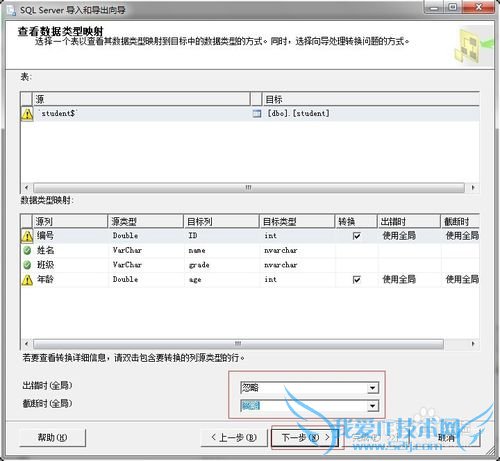This screenshot has width=500, height=461.
Task: Click the wizard icon in the title bar
Action: pyautogui.click(x=11, y=10)
